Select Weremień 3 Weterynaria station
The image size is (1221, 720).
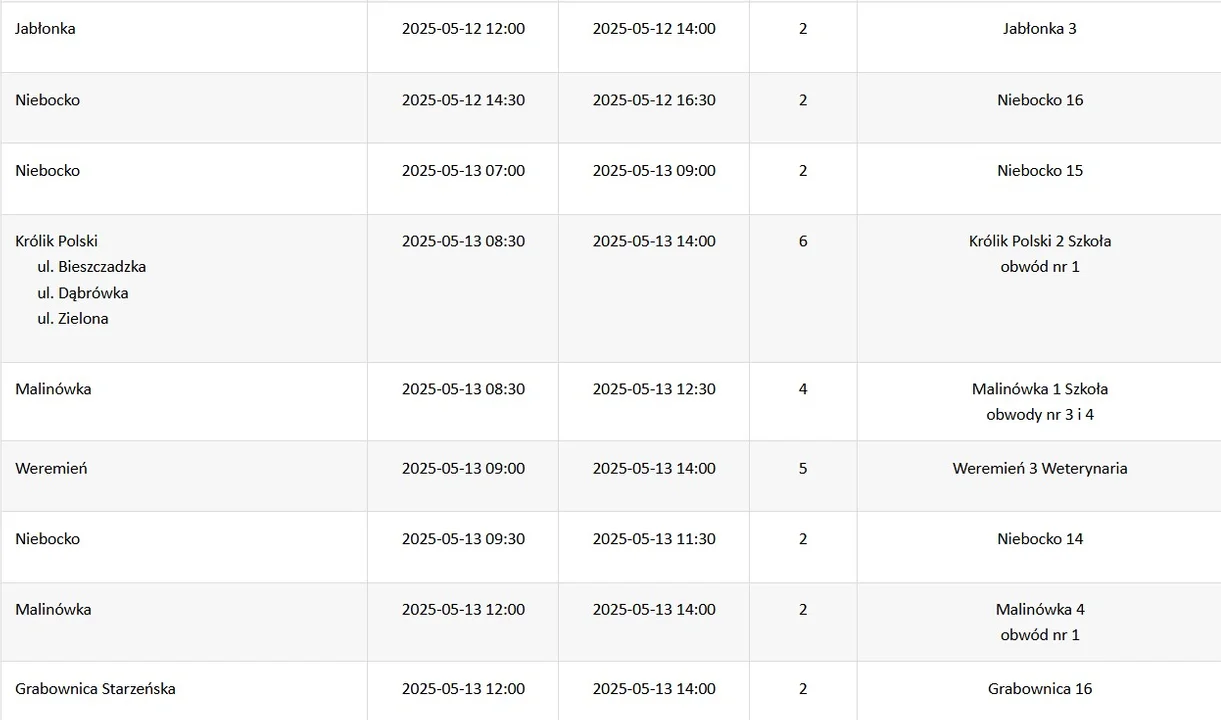[x=1039, y=468]
